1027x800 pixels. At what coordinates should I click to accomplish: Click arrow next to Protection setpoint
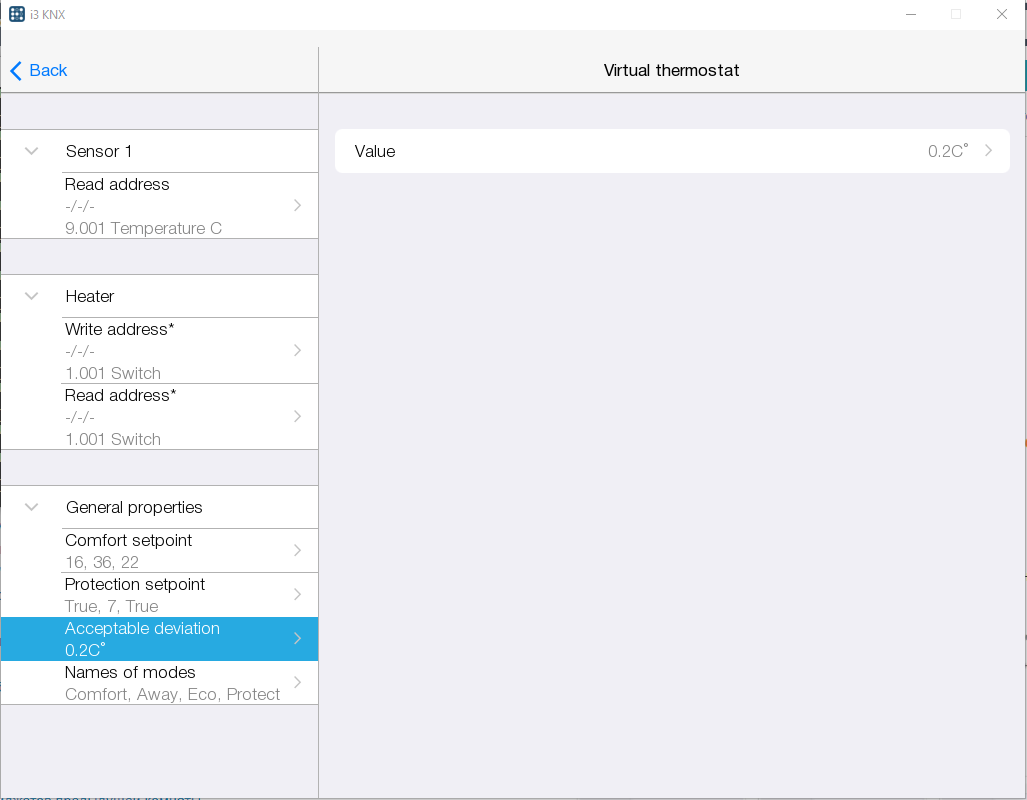click(297, 594)
